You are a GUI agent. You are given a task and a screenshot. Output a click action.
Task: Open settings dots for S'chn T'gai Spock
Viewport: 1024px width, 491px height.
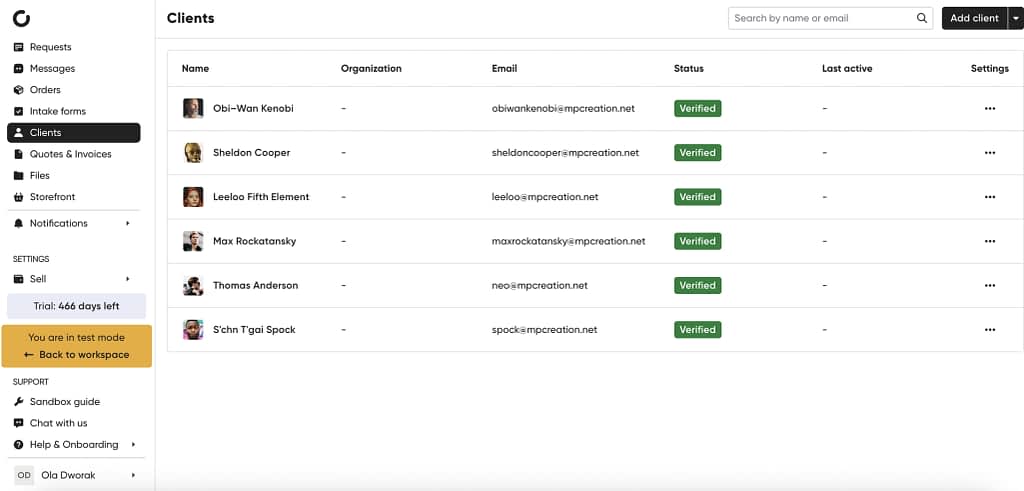point(989,330)
